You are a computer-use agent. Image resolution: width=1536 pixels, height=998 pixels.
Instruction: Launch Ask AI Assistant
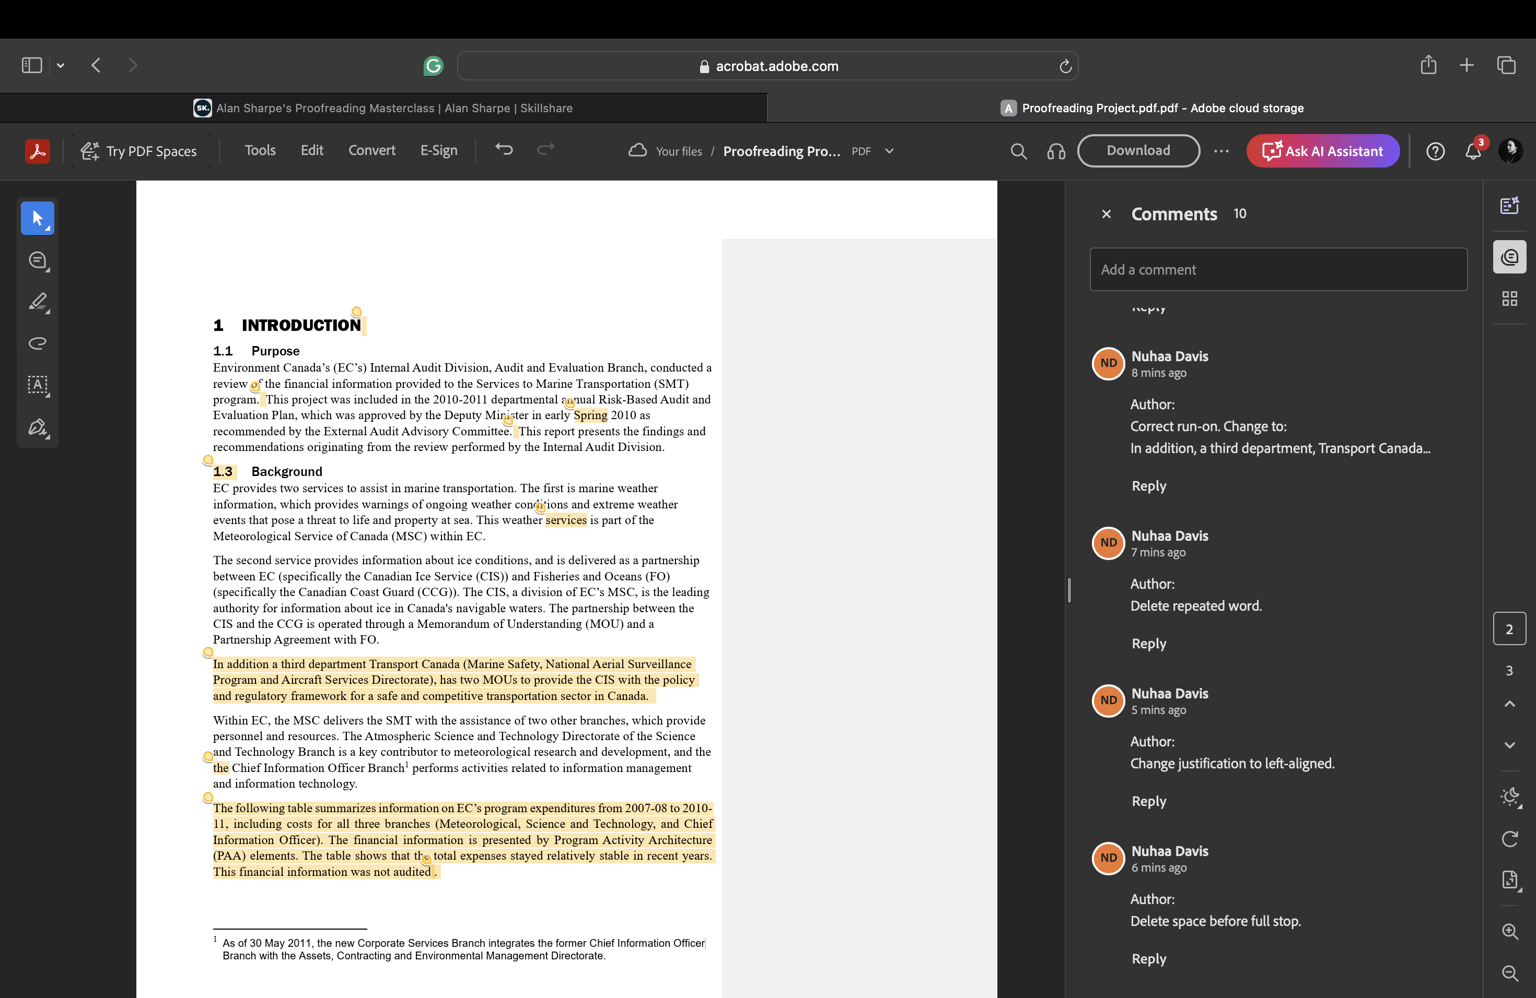(x=1322, y=151)
